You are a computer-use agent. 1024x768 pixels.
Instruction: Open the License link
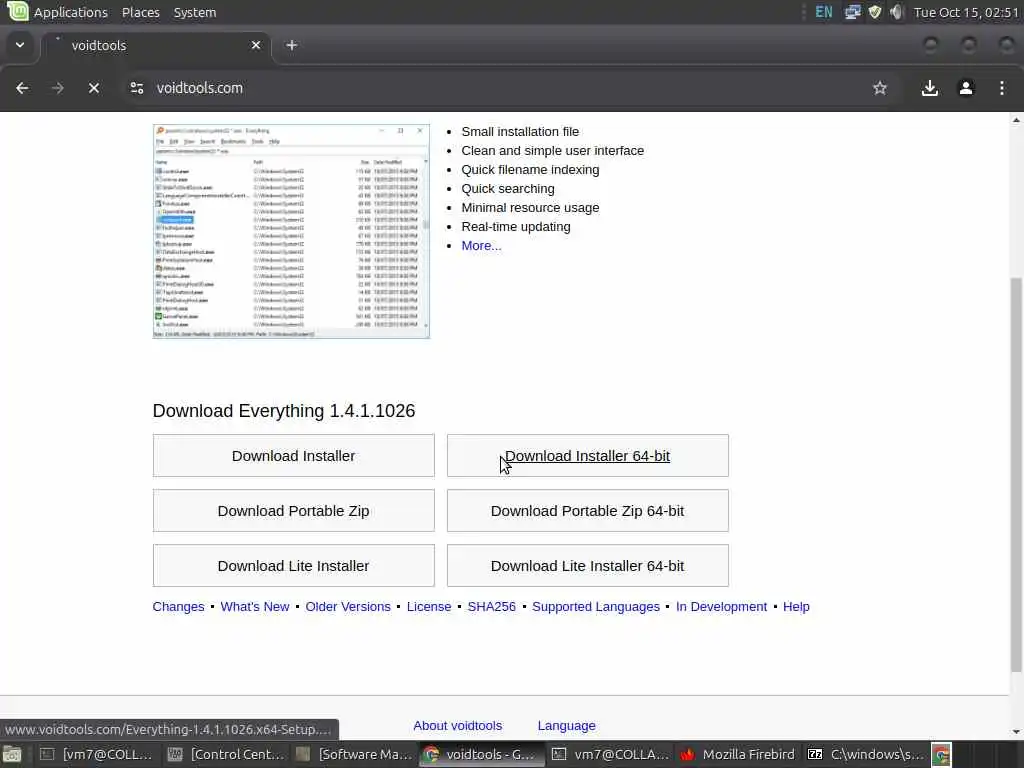[429, 607]
